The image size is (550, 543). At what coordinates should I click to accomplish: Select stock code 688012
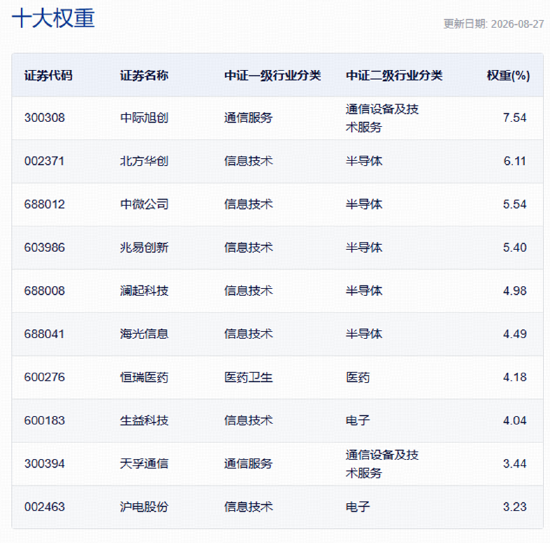click(x=45, y=204)
